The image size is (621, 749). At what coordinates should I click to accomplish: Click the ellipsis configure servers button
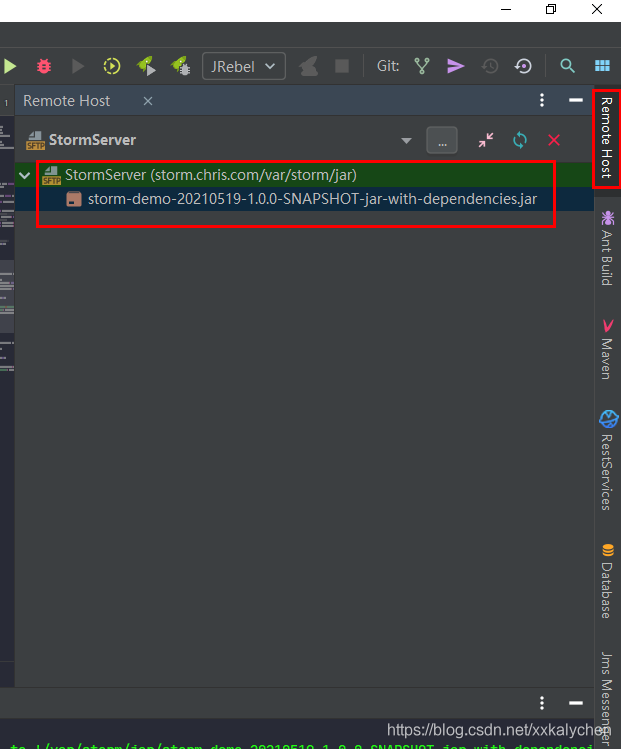click(442, 140)
